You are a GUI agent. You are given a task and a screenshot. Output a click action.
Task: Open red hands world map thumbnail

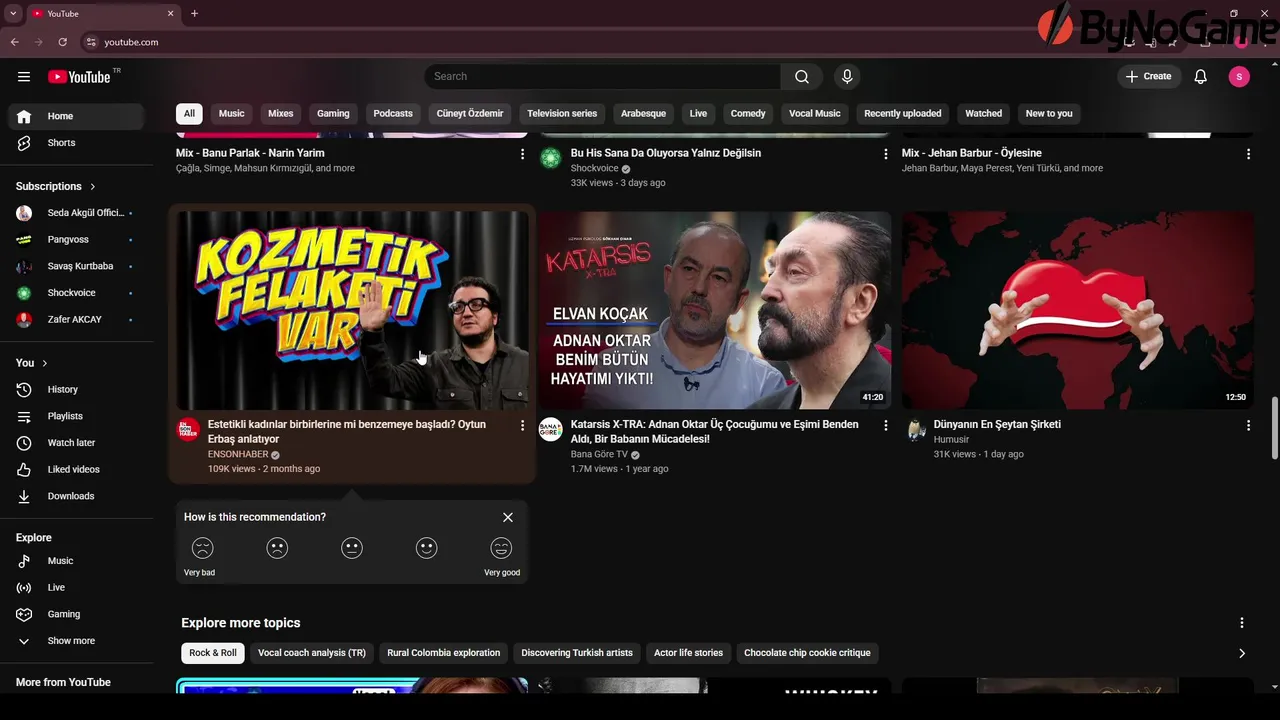pos(1078,310)
